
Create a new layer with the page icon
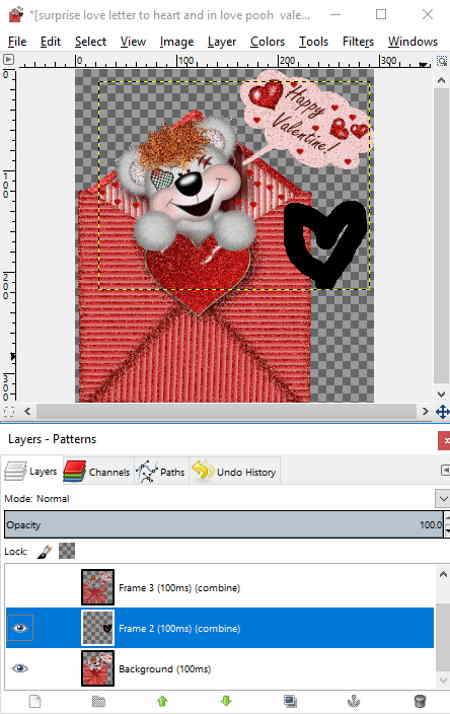[35, 701]
